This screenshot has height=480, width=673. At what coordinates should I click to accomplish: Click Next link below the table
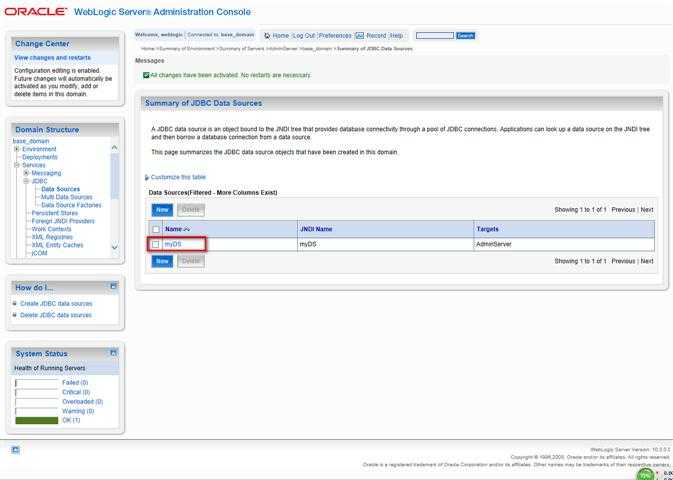[x=647, y=261]
